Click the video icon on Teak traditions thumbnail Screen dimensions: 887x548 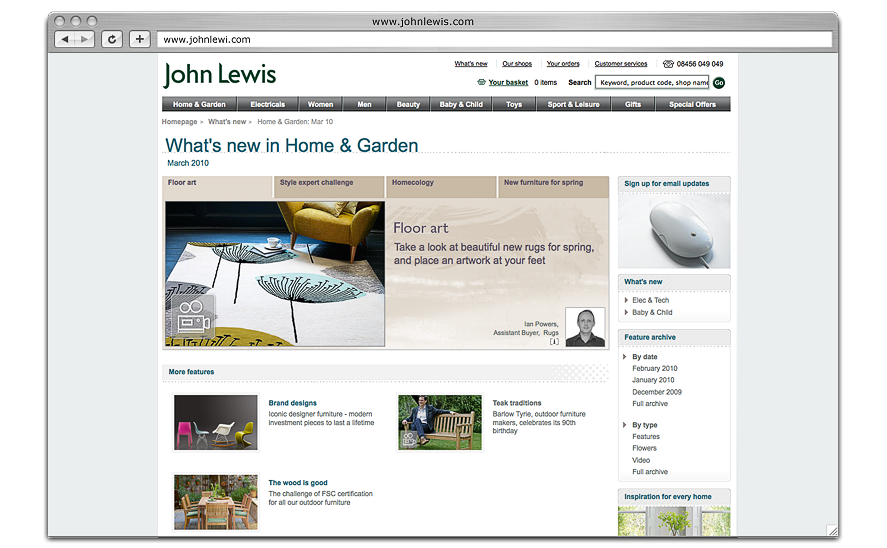(408, 438)
